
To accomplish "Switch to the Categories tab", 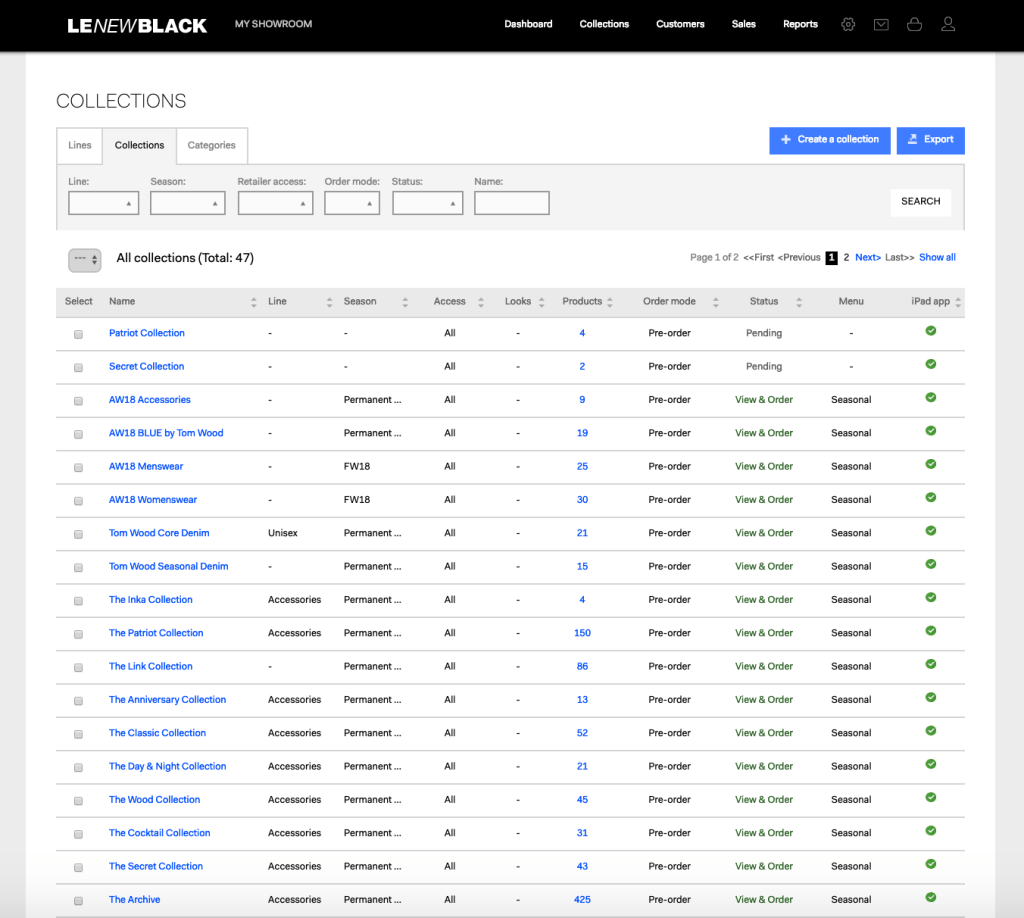I will click(212, 145).
